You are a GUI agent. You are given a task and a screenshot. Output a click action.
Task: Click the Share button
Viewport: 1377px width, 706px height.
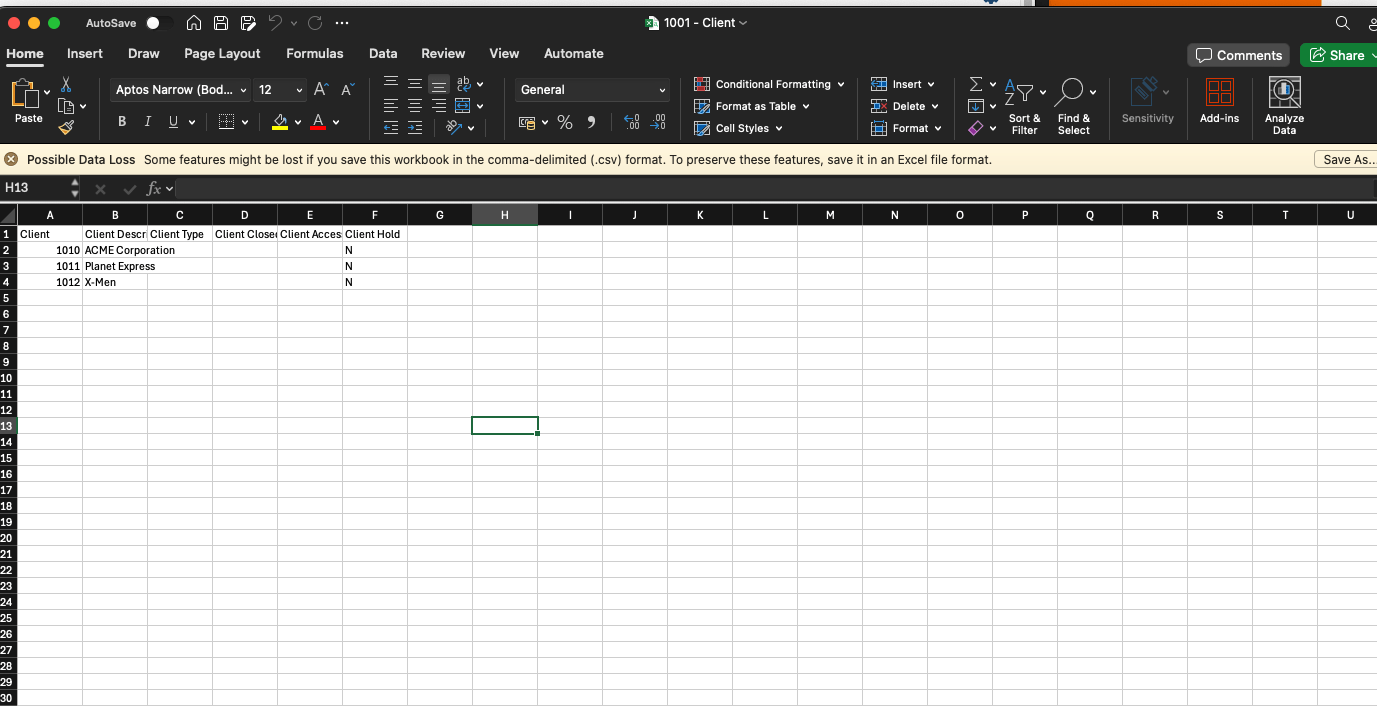(1337, 55)
